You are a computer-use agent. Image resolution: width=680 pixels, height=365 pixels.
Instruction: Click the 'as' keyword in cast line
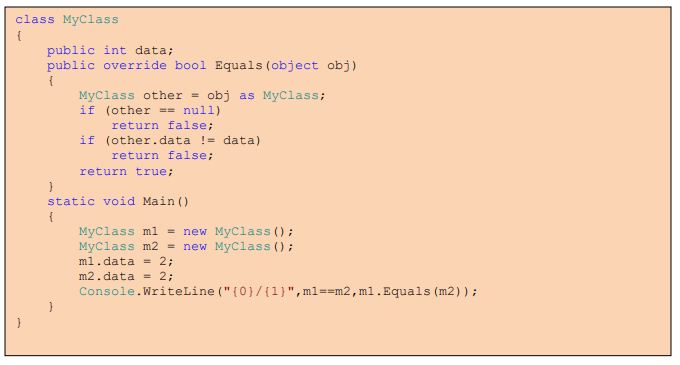click(x=247, y=96)
